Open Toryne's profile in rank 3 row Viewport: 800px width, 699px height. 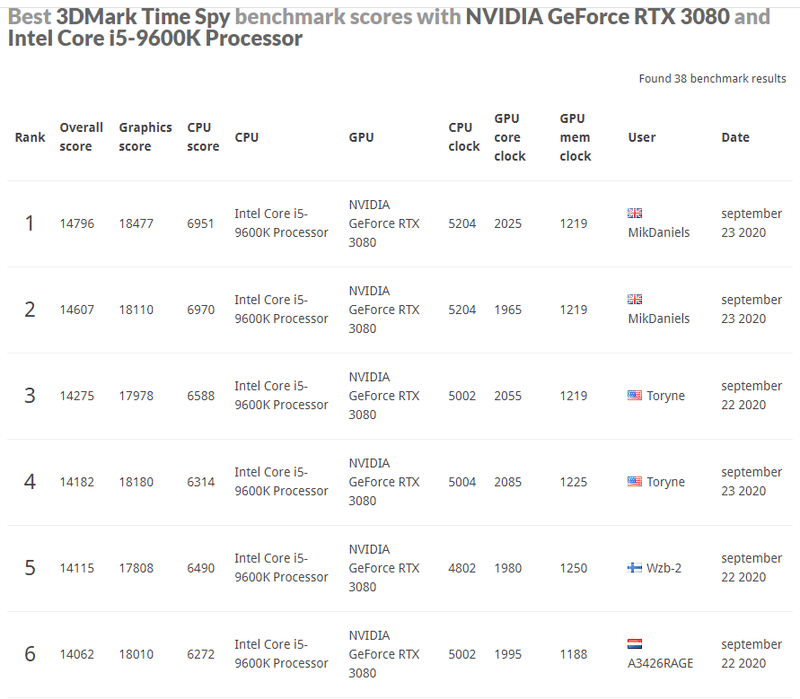click(x=666, y=396)
